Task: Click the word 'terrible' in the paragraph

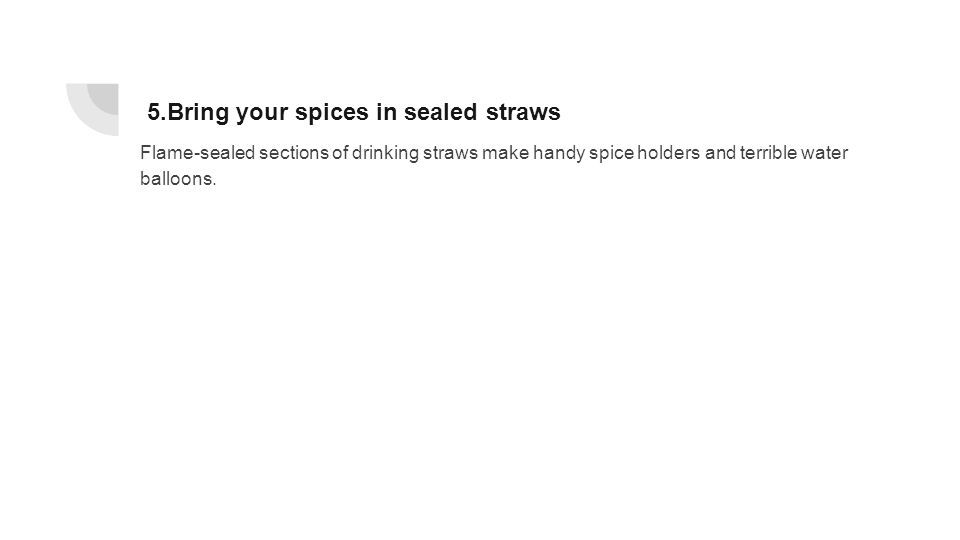Action: (x=768, y=152)
